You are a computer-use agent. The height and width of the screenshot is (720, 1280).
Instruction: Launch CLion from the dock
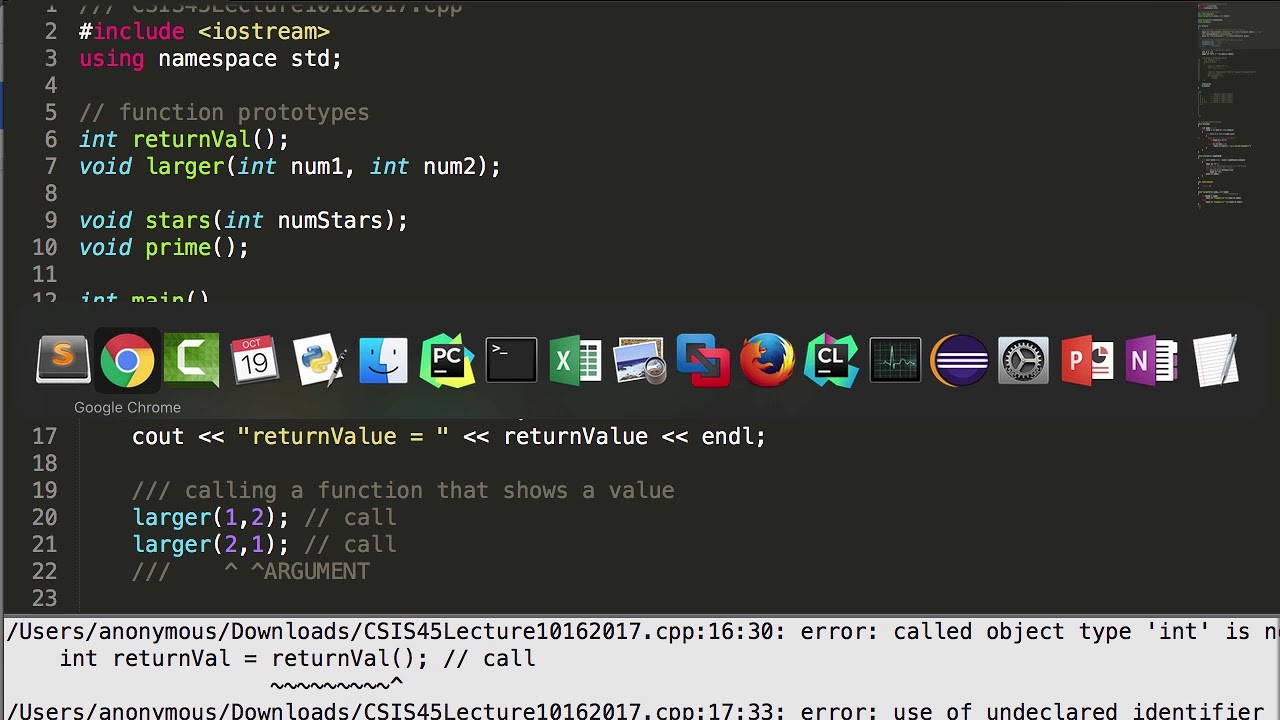(831, 360)
